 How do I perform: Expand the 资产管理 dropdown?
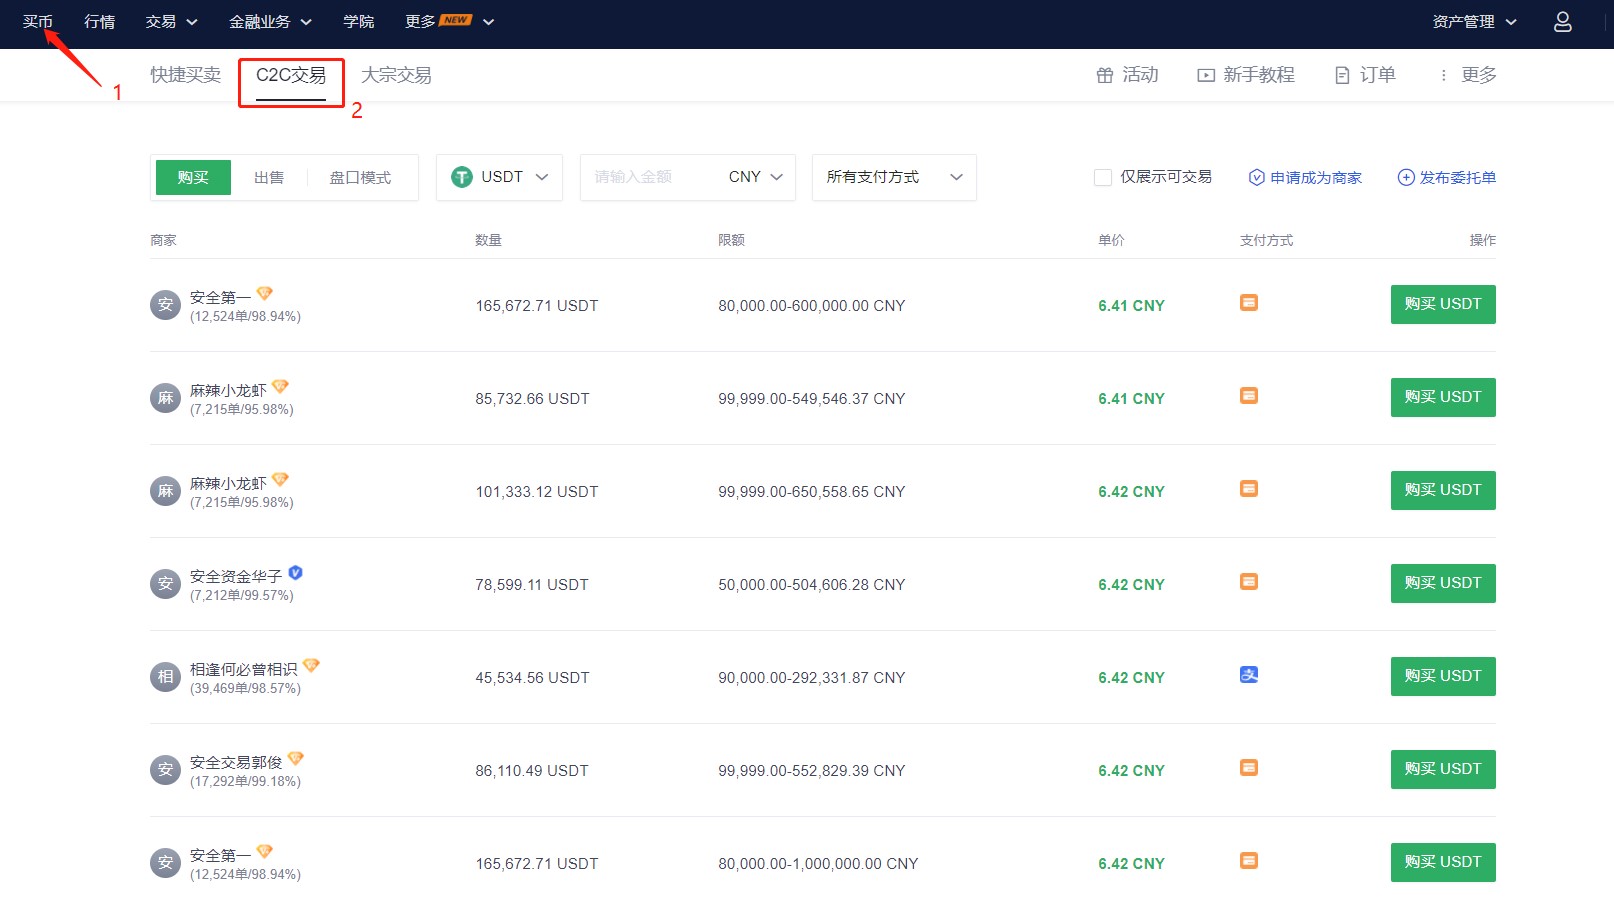tap(1474, 21)
